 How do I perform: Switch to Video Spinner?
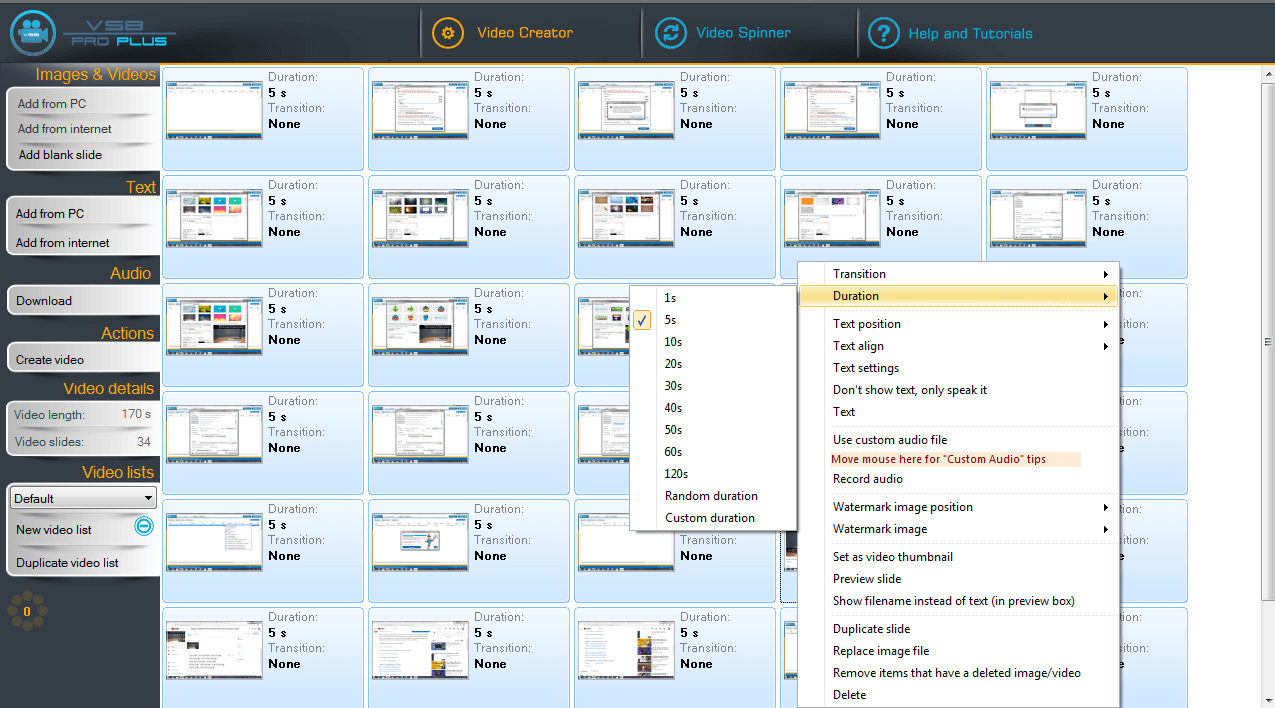pos(743,33)
